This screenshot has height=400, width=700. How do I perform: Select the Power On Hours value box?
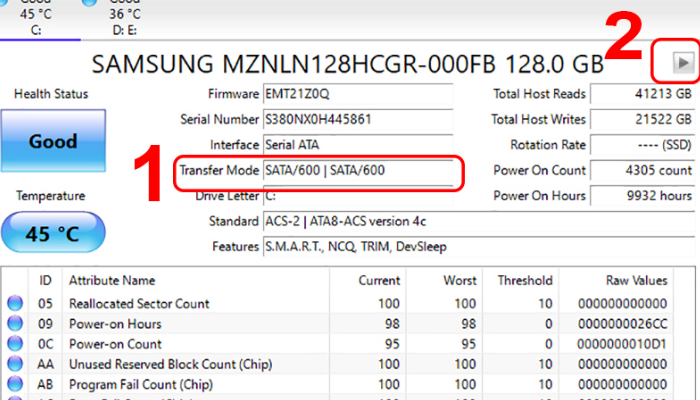pyautogui.click(x=642, y=196)
